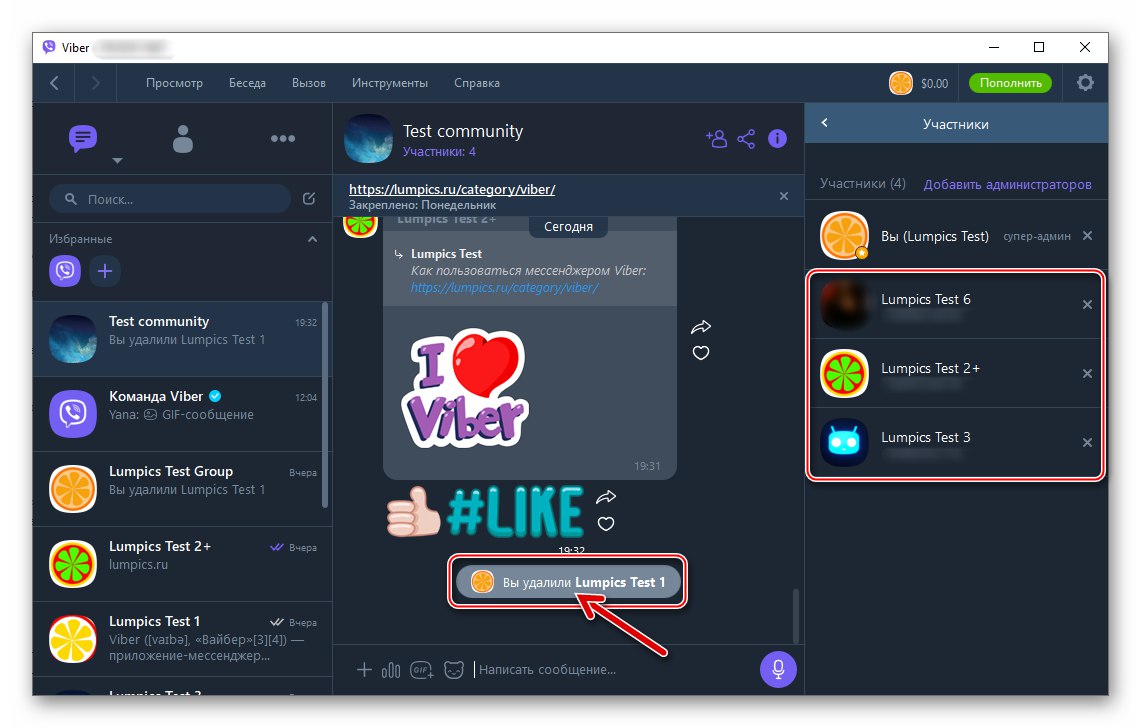The width and height of the screenshot is (1141, 728).
Task: Click the Test community avatar in header
Action: (368, 138)
